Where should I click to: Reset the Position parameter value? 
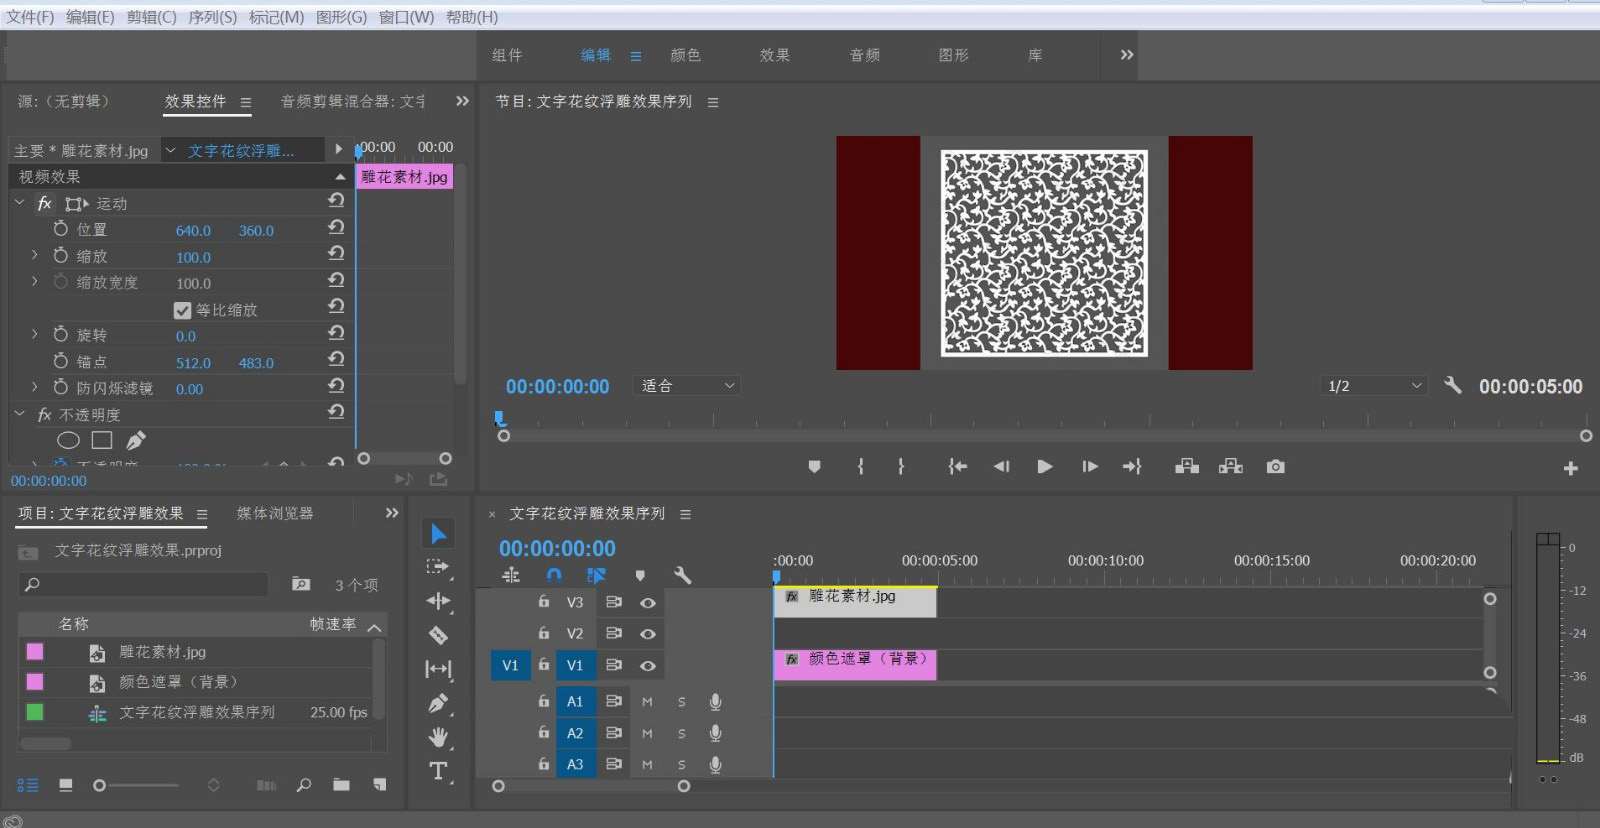point(336,228)
